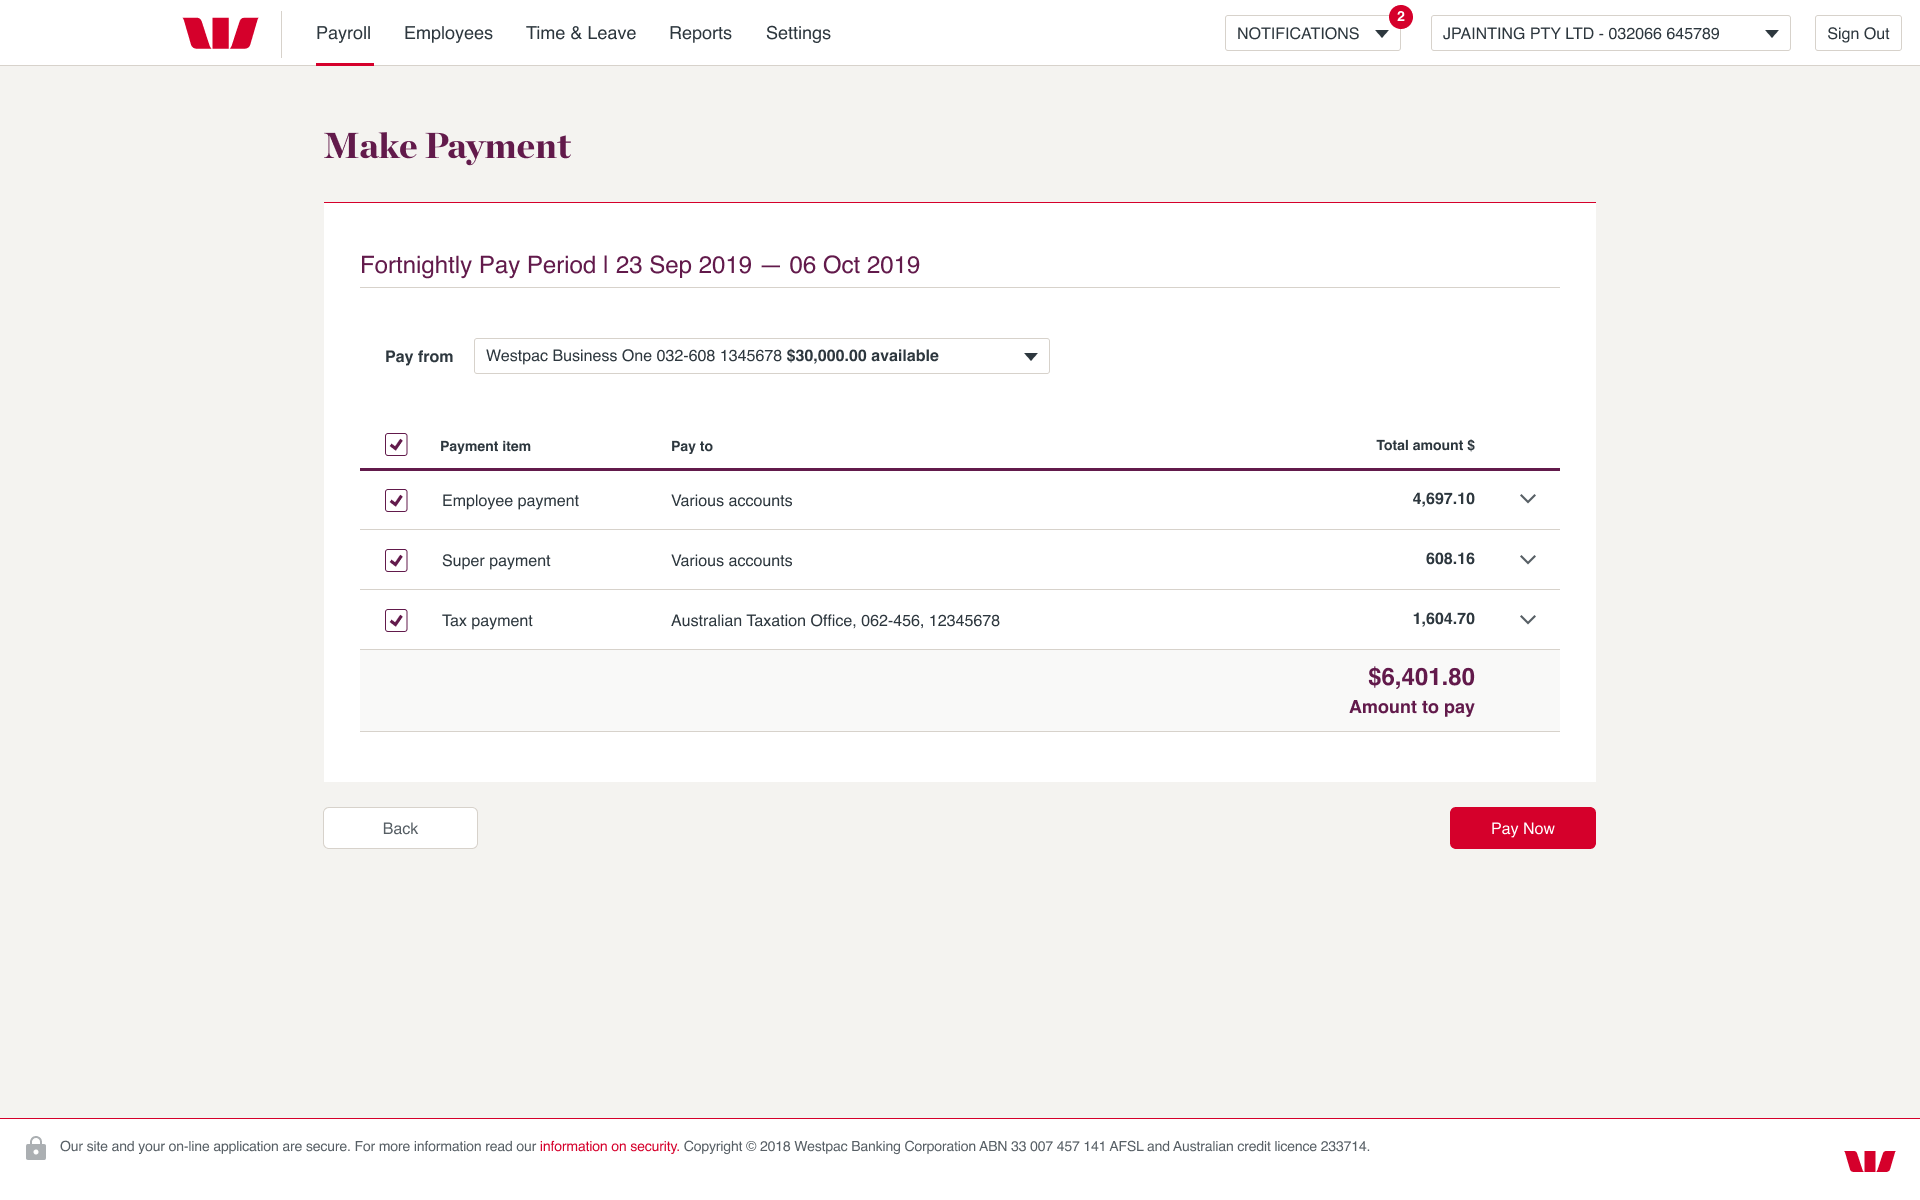Uncheck the Employee payment checkbox

[x=396, y=500]
